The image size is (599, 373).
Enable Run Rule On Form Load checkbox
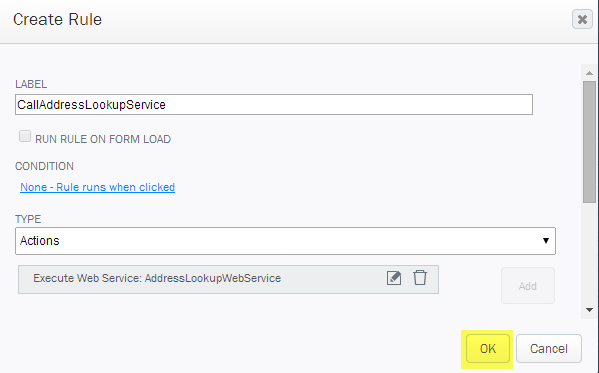(x=25, y=136)
